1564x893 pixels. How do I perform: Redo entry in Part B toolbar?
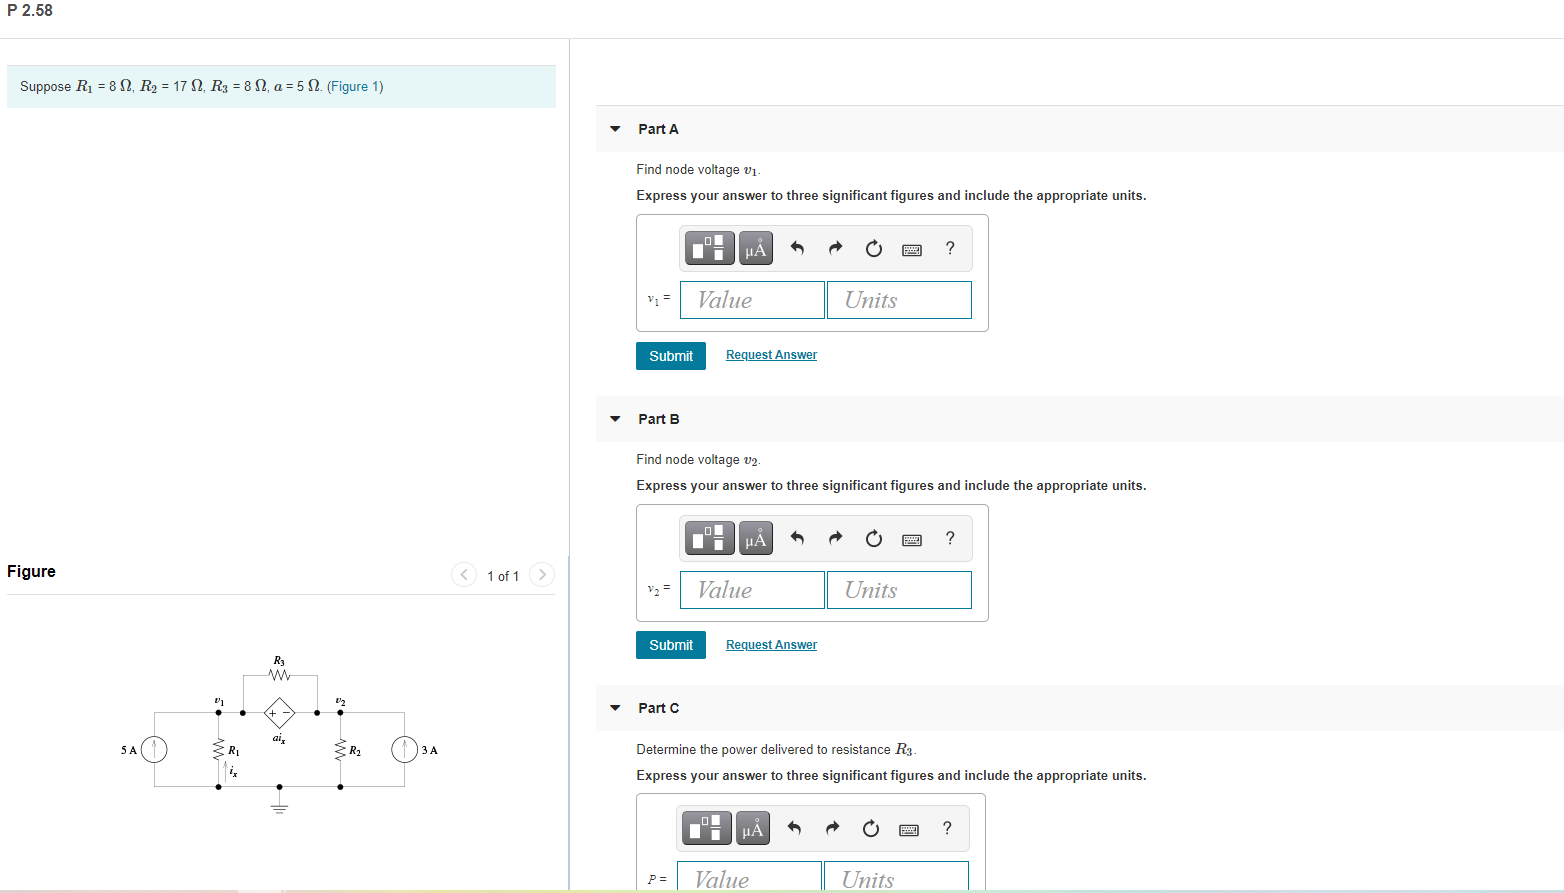836,538
